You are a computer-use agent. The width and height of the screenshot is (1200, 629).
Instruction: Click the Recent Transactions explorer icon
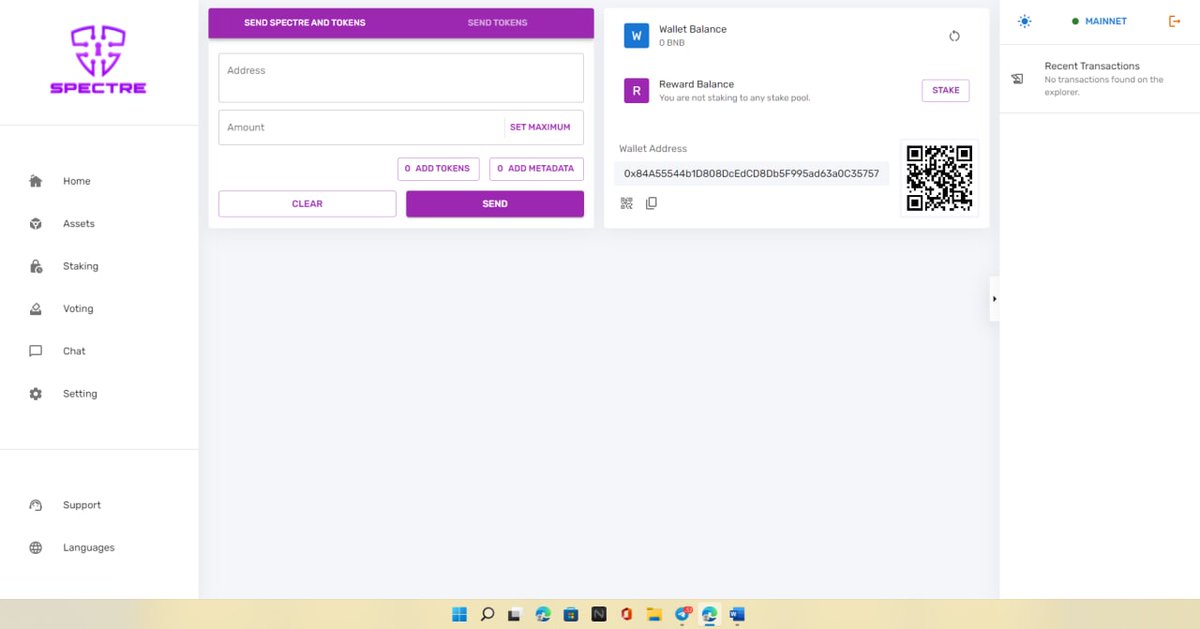1017,79
